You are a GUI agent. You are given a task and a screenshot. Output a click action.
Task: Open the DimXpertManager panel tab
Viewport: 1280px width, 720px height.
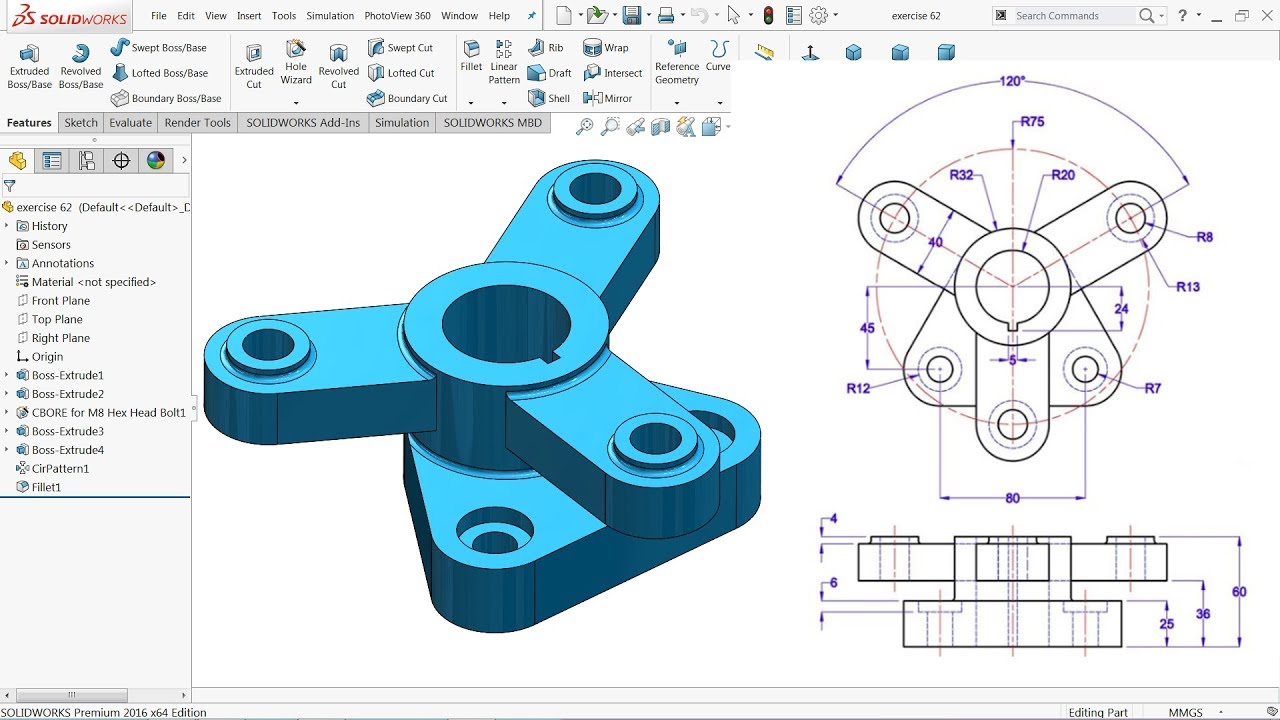point(121,161)
